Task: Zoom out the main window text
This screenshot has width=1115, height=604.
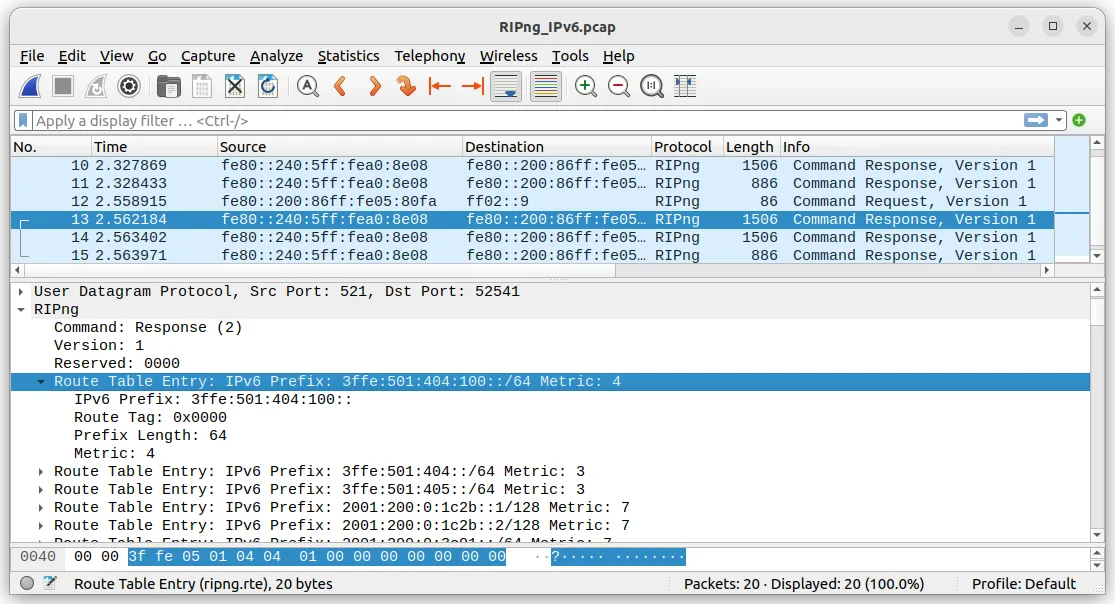Action: pyautogui.click(x=619, y=87)
